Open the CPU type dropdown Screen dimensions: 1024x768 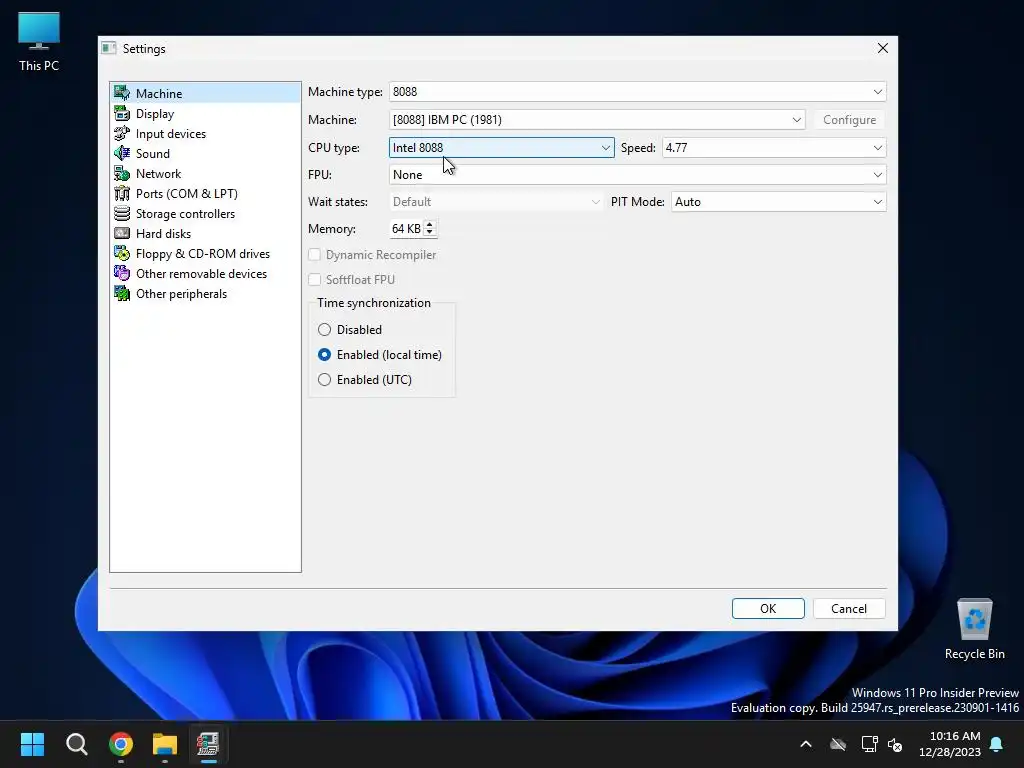(x=502, y=148)
